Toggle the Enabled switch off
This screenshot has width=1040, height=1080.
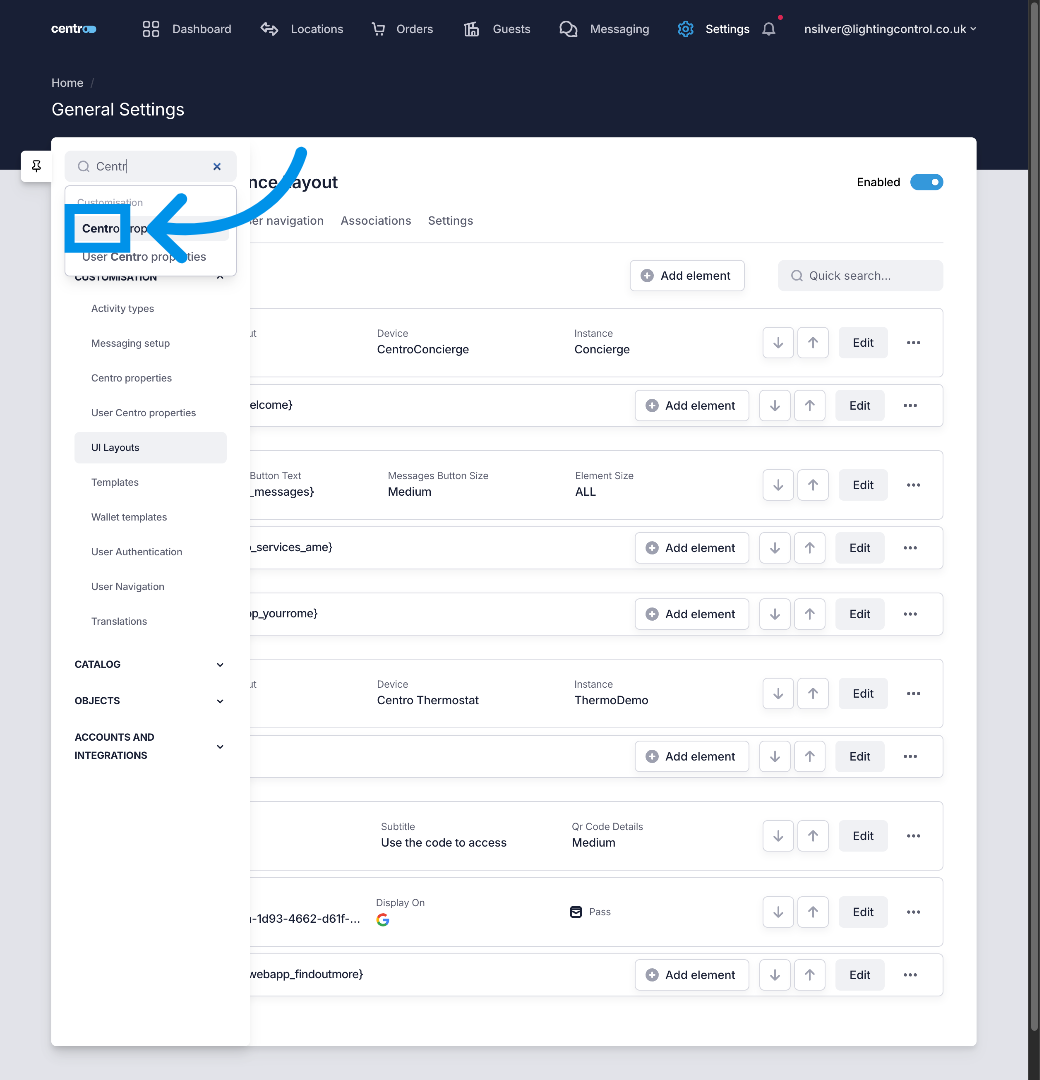pos(926,182)
